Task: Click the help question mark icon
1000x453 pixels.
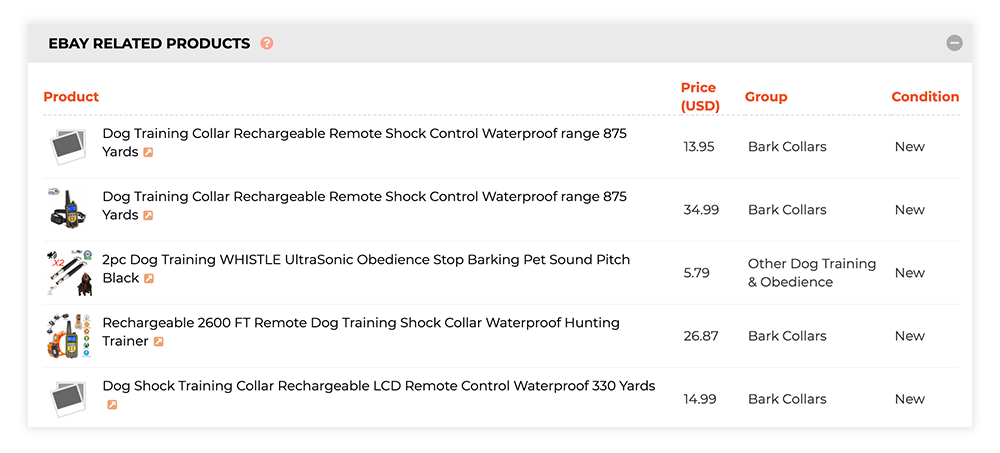Action: [267, 43]
